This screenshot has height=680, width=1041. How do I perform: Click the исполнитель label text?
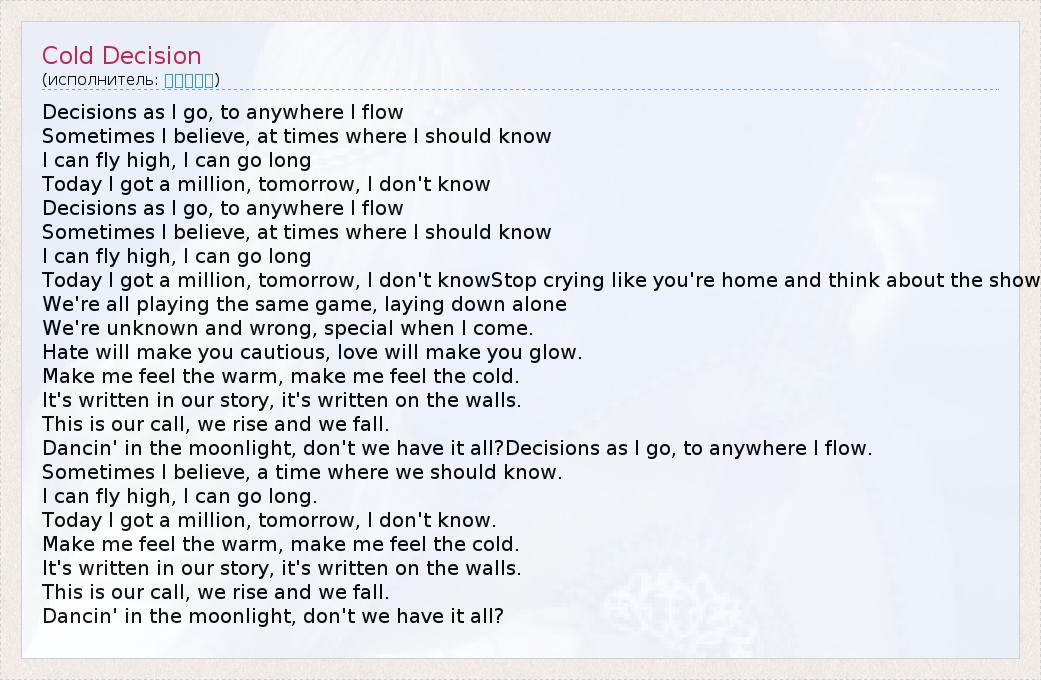point(100,80)
